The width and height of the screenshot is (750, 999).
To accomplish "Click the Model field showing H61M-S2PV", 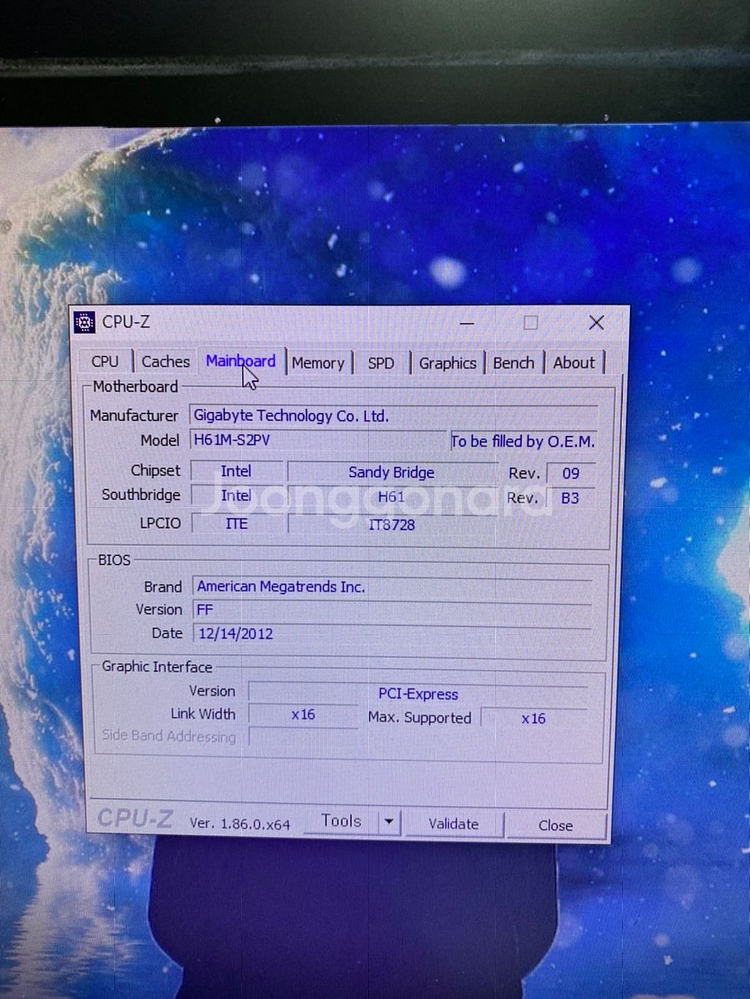I will click(x=316, y=440).
